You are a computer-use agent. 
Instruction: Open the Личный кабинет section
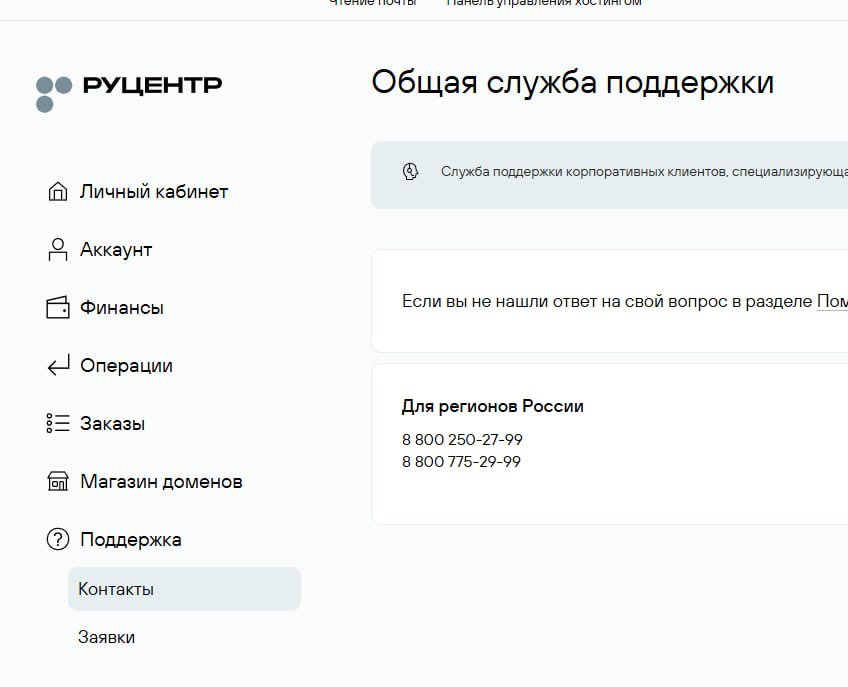coord(154,191)
